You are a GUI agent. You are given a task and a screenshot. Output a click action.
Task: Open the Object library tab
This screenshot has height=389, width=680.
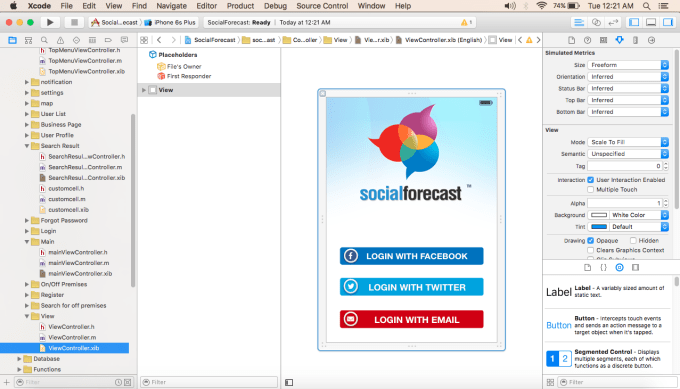pyautogui.click(x=619, y=268)
